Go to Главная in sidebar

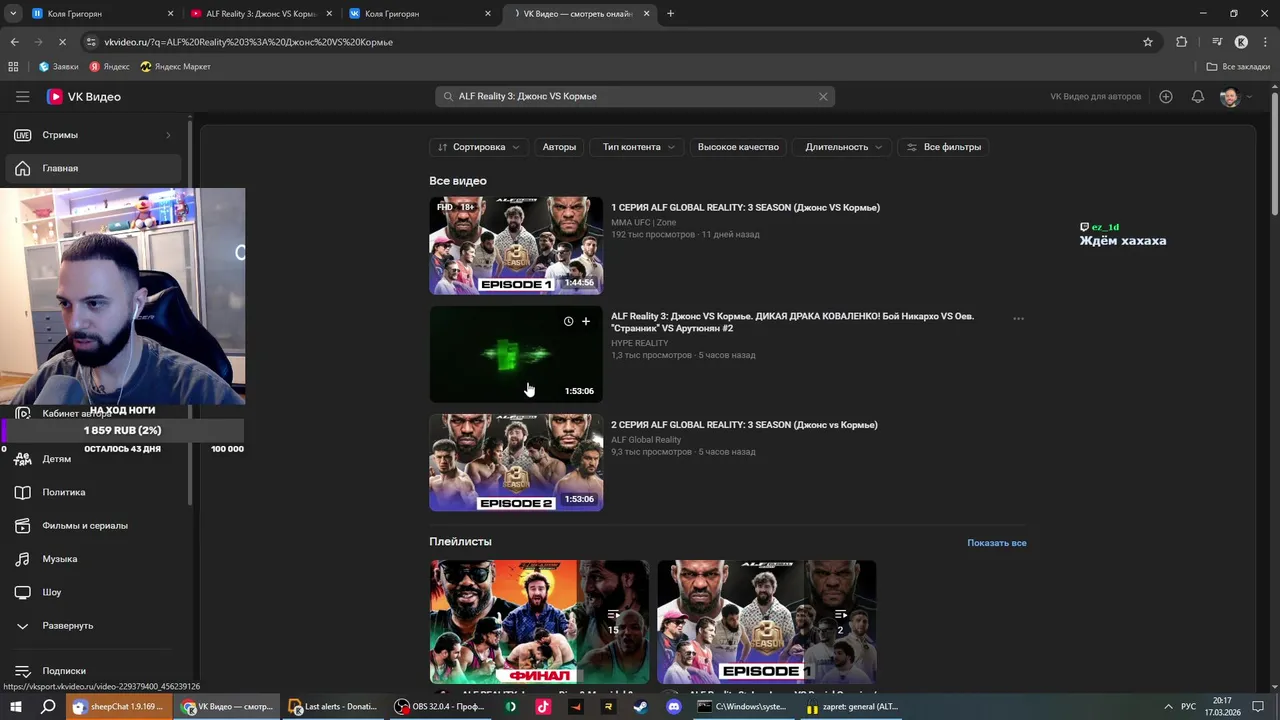[92, 168]
